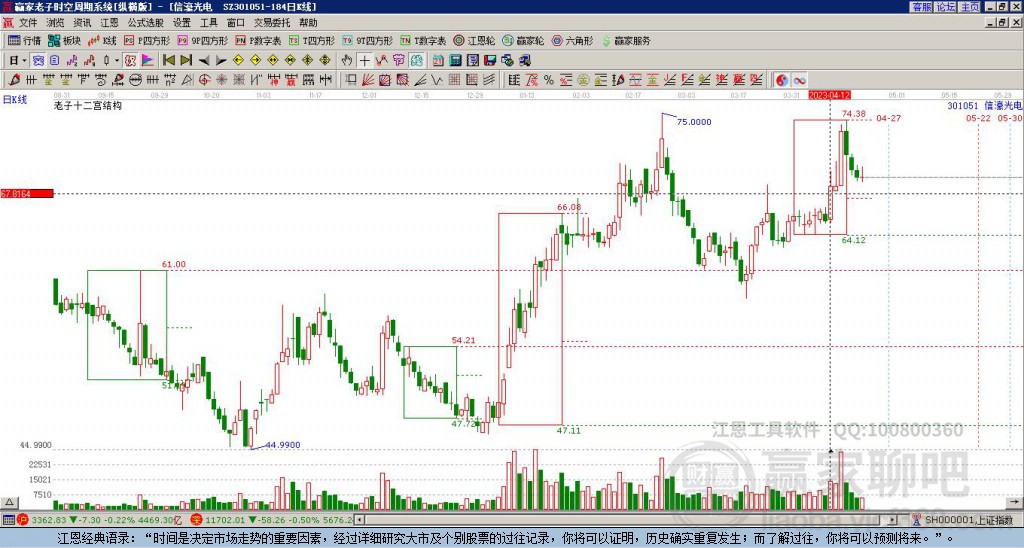The image size is (1024, 548).
Task: Click the 05-22 forecast date label
Action: [978, 118]
